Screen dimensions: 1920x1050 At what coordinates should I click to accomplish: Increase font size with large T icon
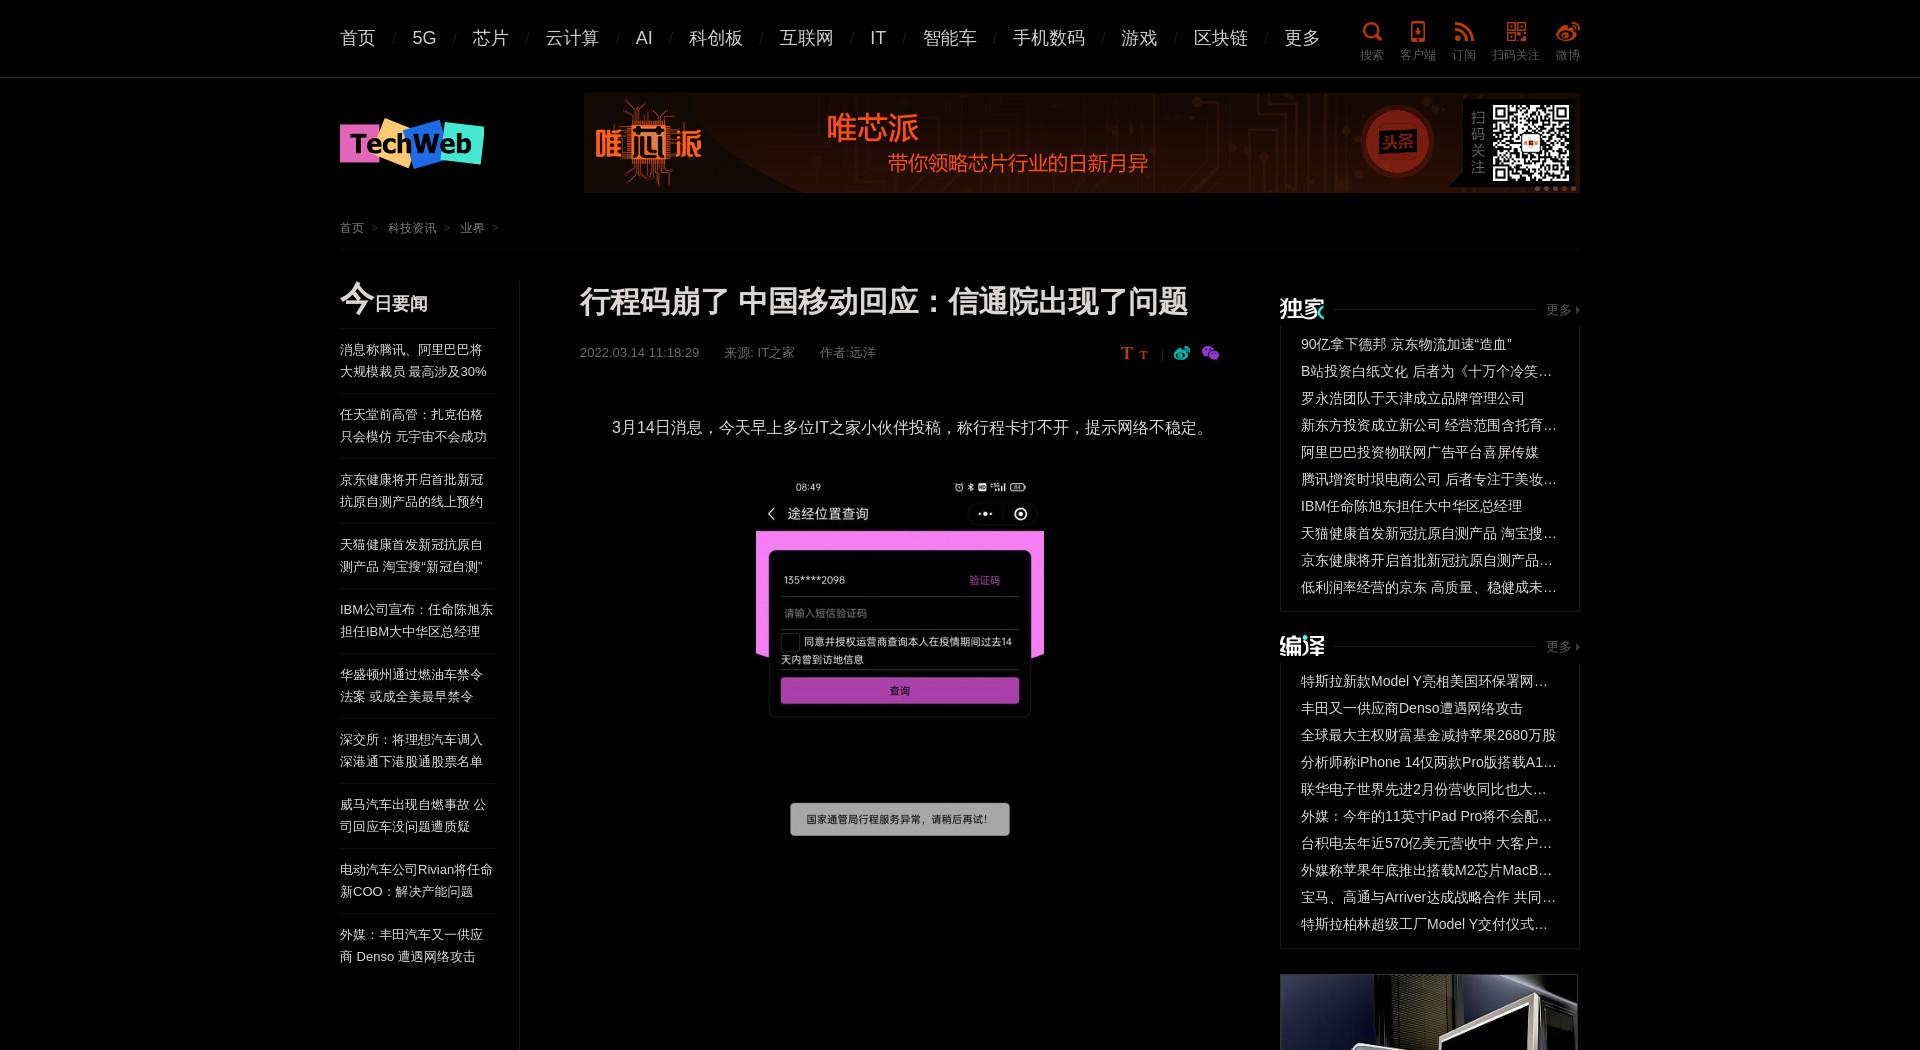click(1127, 353)
